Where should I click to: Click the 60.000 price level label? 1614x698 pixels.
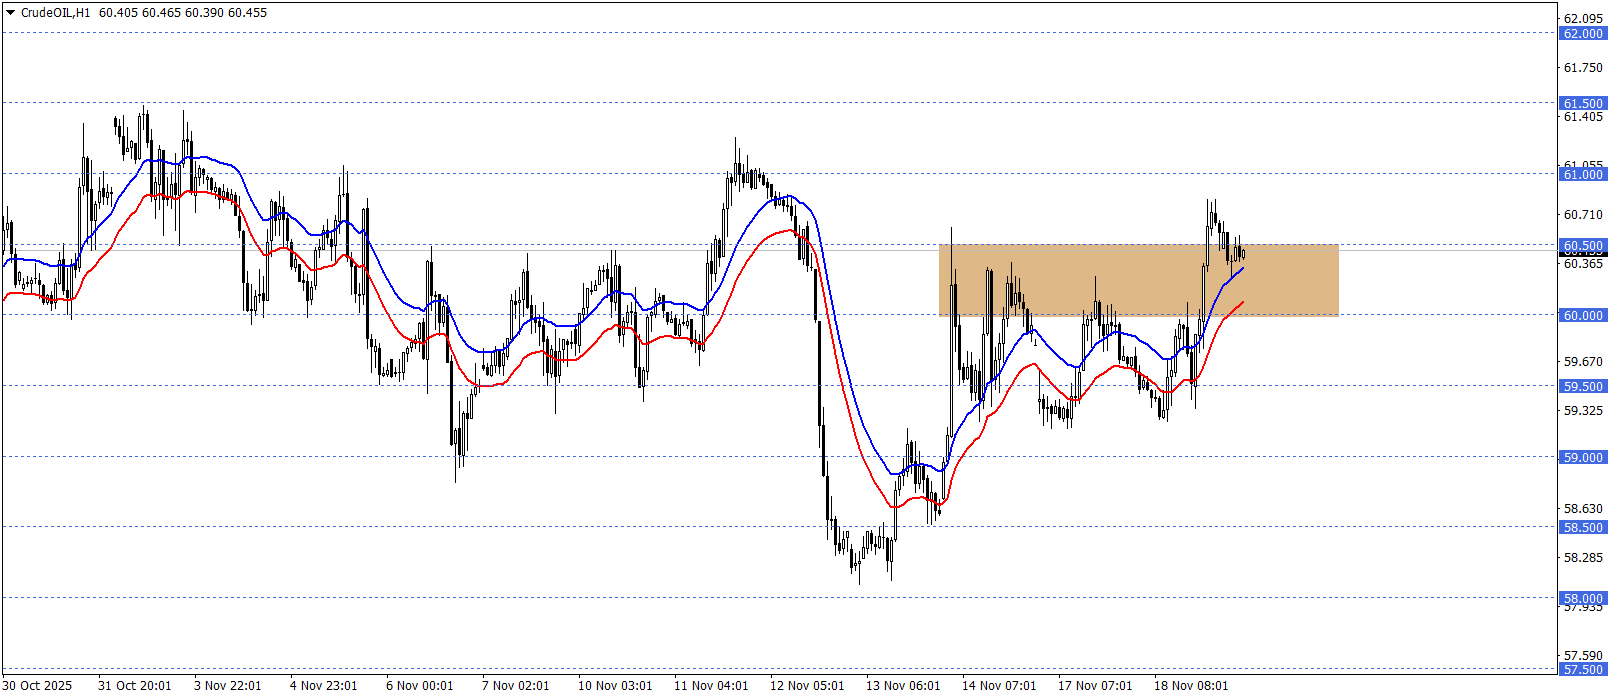[x=1583, y=315]
